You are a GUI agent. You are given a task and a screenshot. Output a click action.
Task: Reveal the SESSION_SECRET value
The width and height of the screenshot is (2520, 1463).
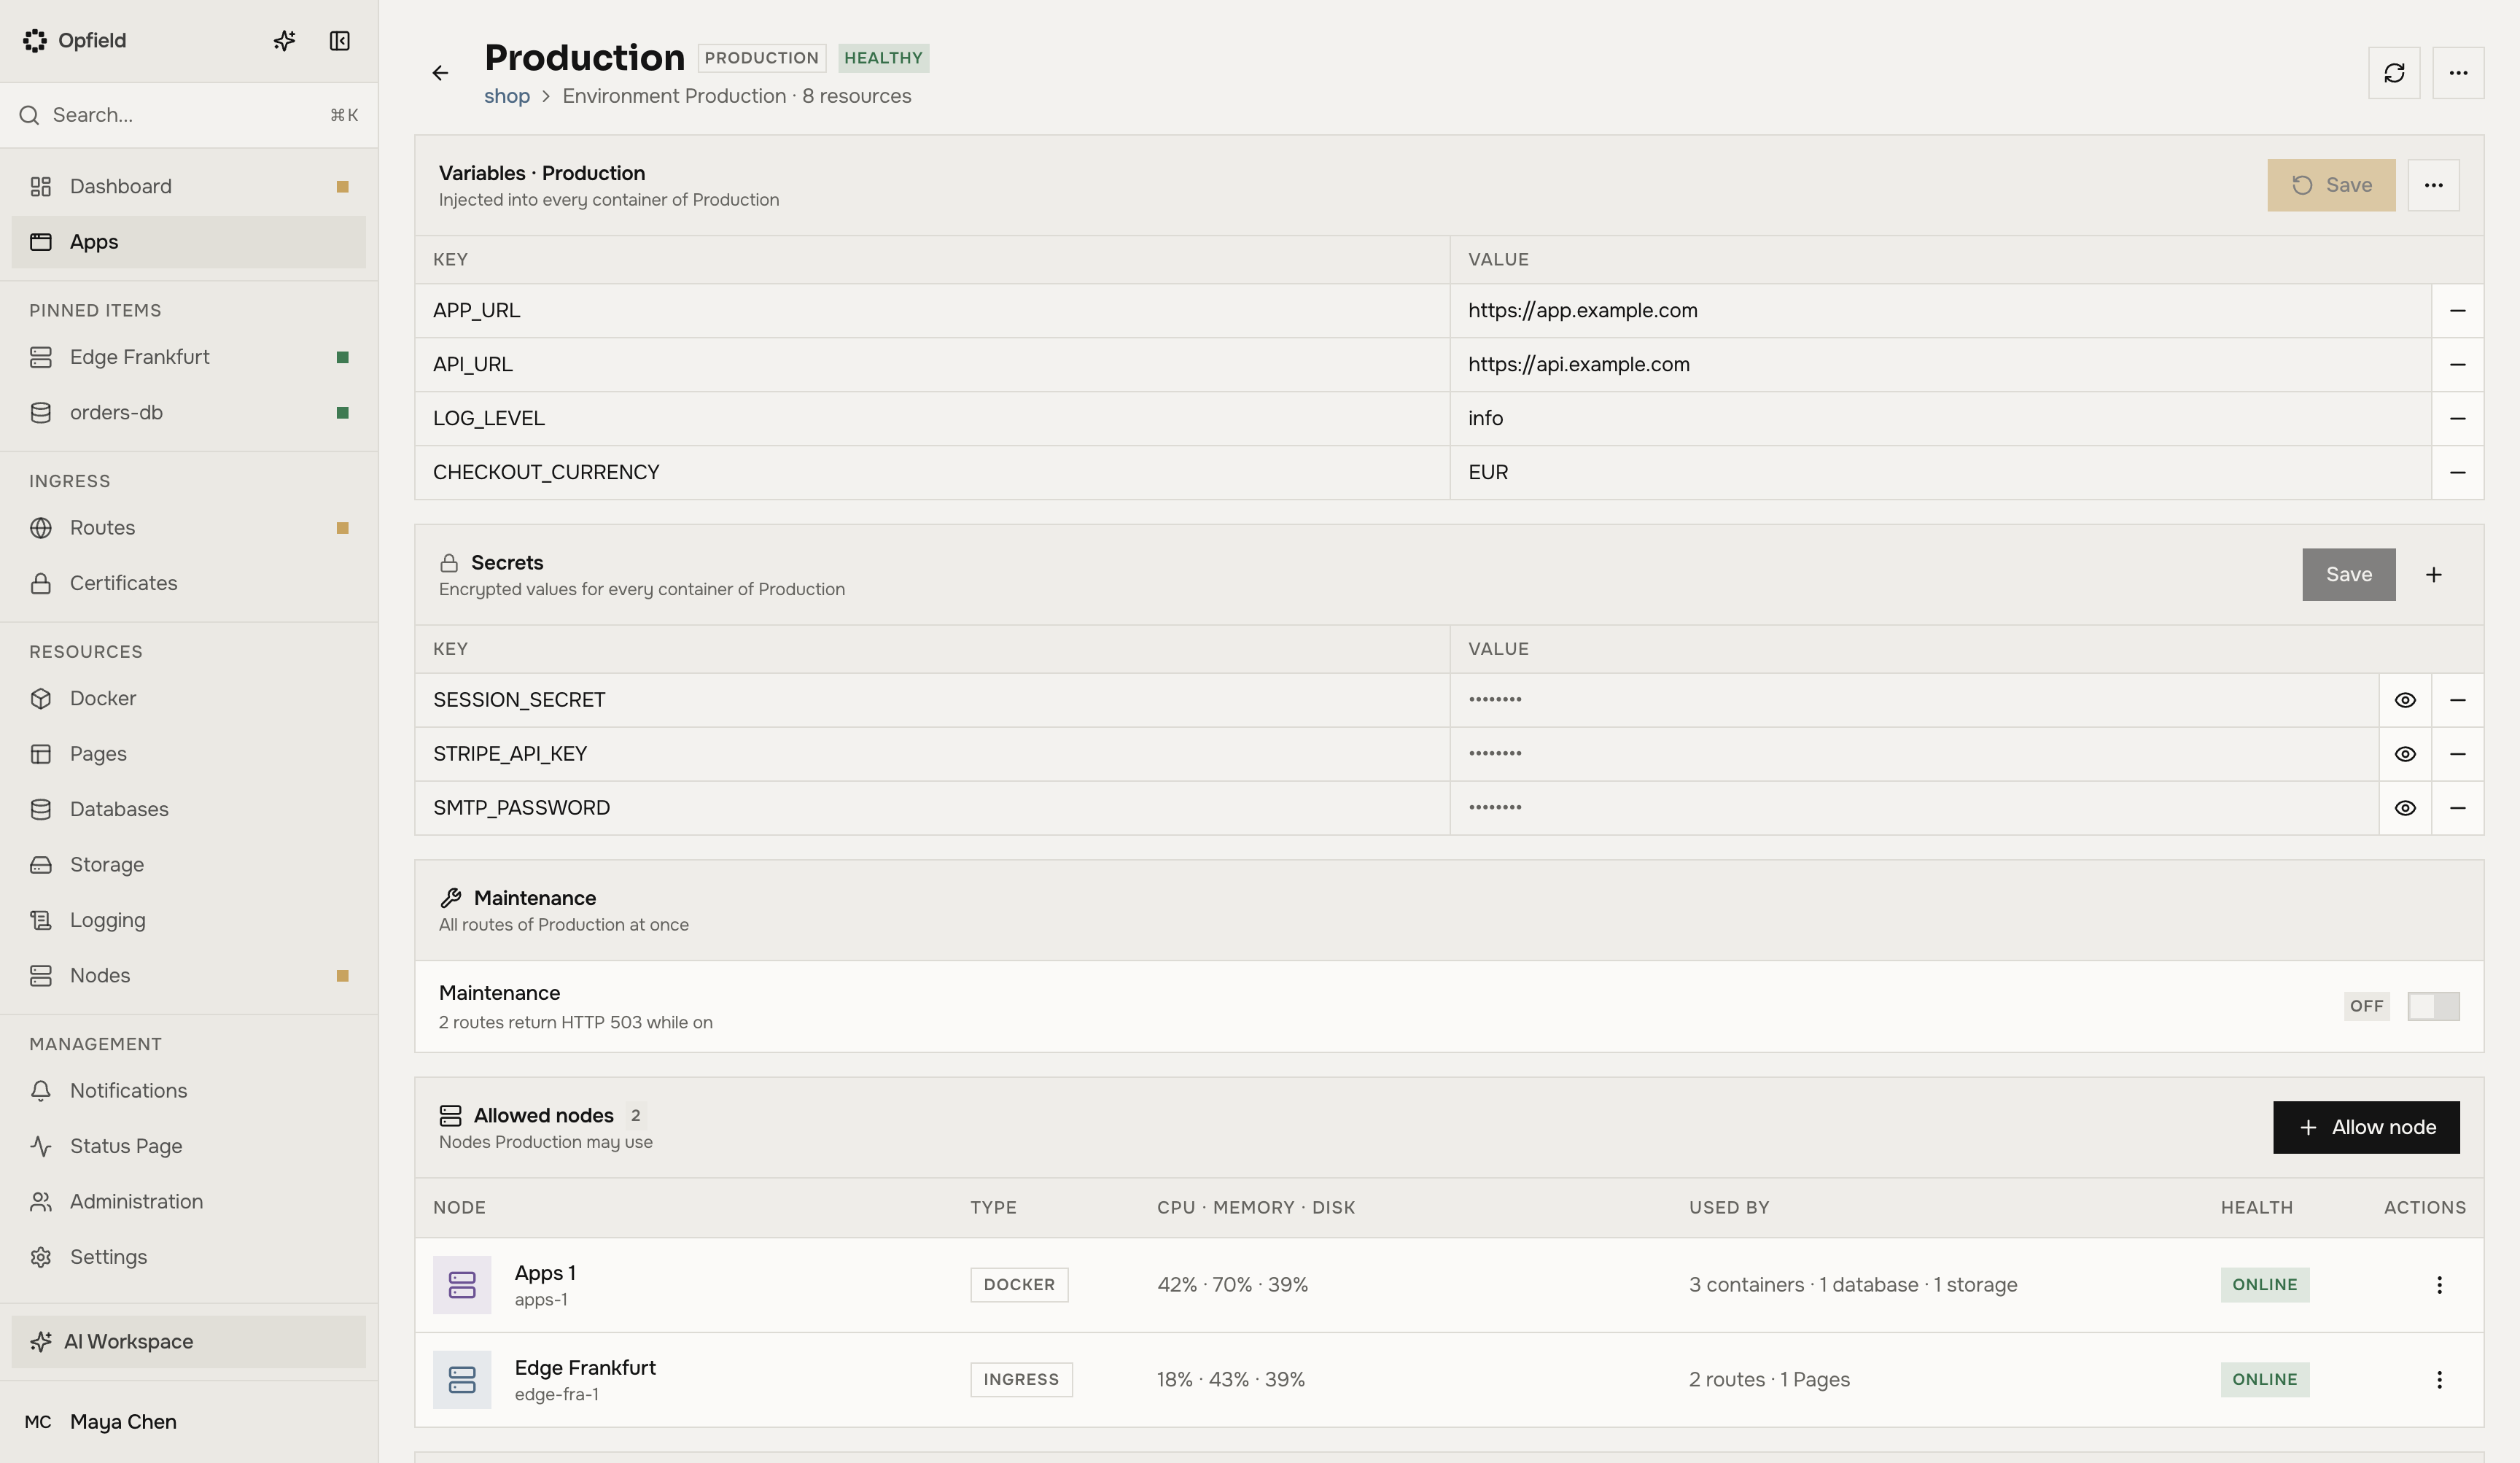[x=2405, y=701]
